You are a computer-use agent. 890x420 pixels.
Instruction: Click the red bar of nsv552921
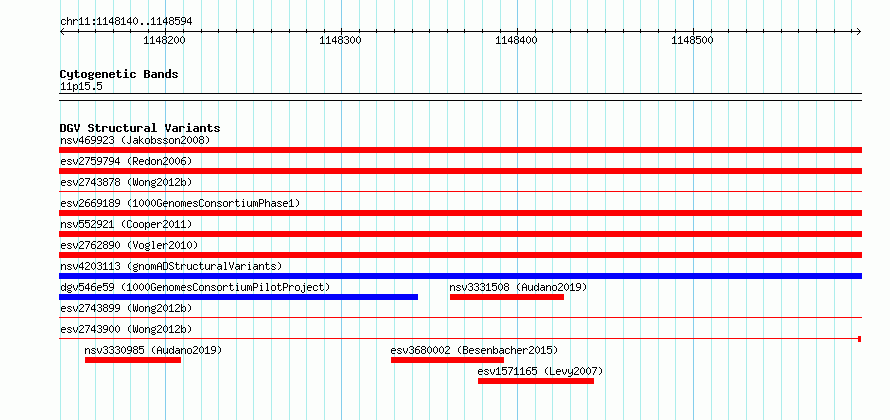coord(460,234)
